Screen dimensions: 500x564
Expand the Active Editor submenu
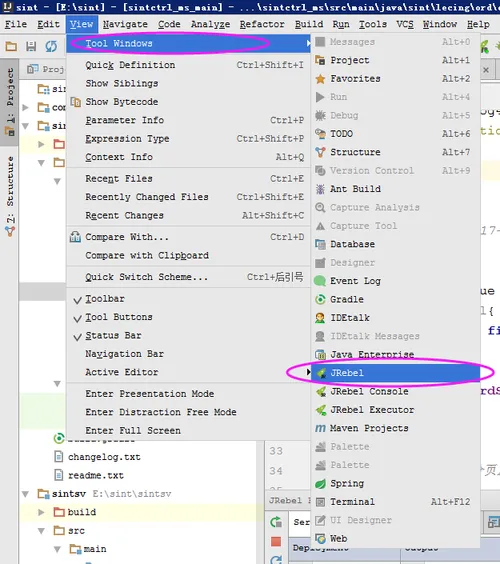click(188, 372)
